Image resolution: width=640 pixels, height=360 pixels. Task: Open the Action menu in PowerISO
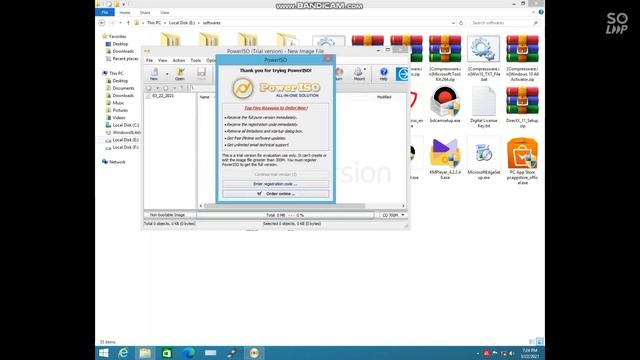pos(179,60)
